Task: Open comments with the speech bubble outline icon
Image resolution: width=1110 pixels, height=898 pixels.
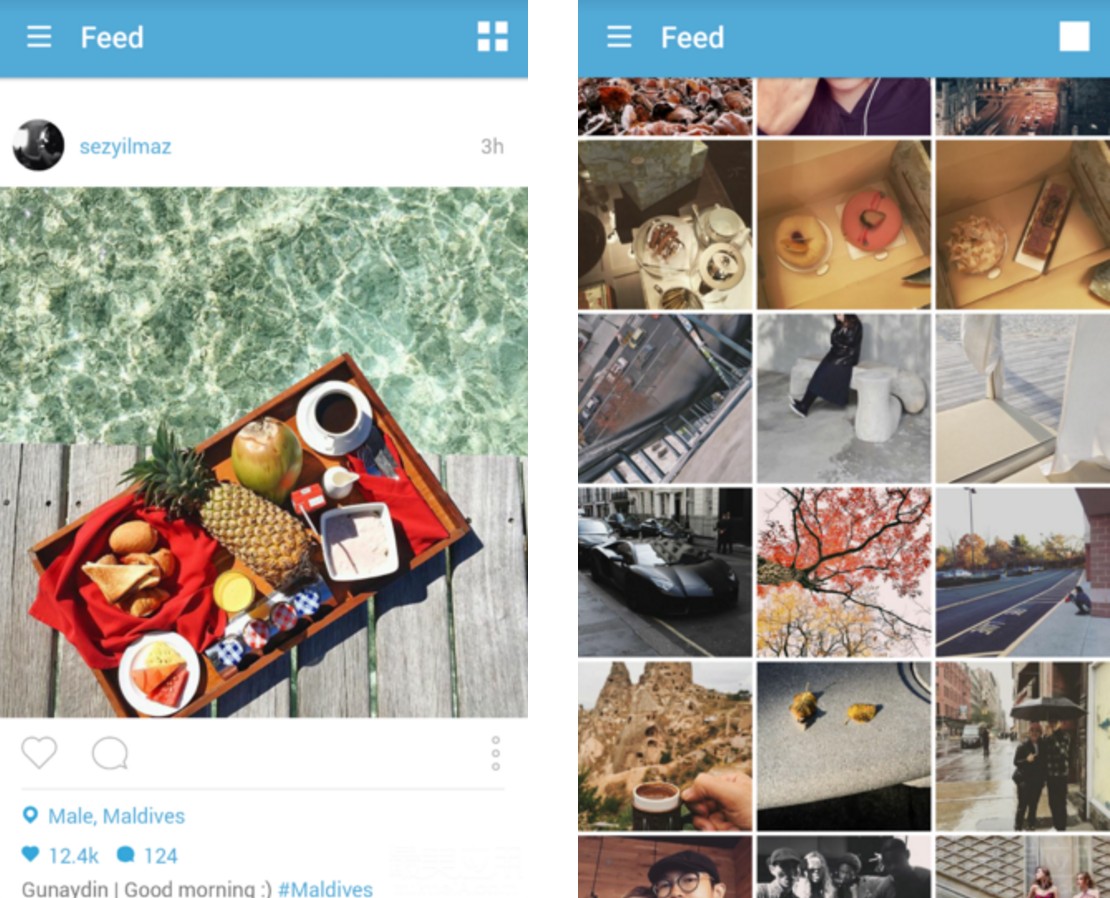Action: 110,753
